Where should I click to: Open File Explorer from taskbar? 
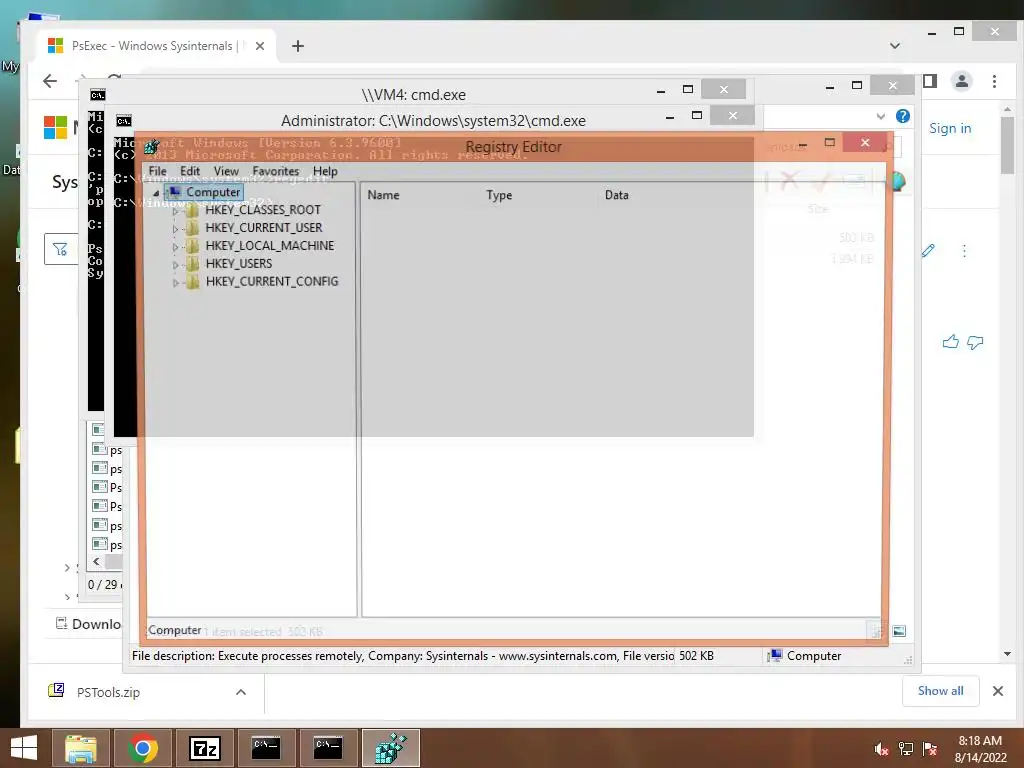click(81, 748)
